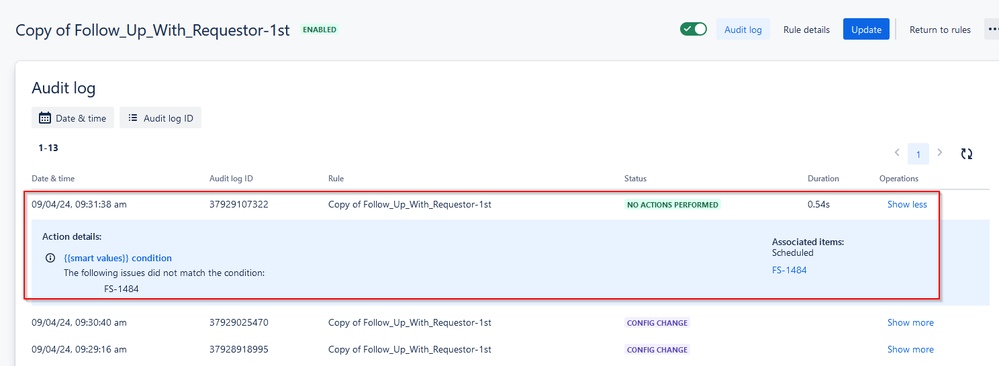Screen dimensions: 999x366
Task: Open associated item FS-1484 link
Action: point(789,270)
